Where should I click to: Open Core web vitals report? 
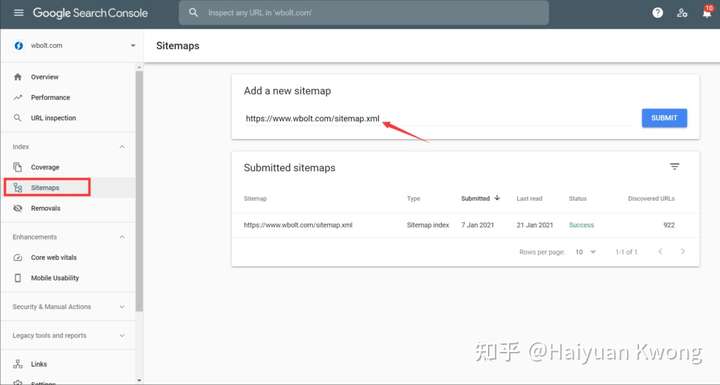pyautogui.click(x=54, y=257)
